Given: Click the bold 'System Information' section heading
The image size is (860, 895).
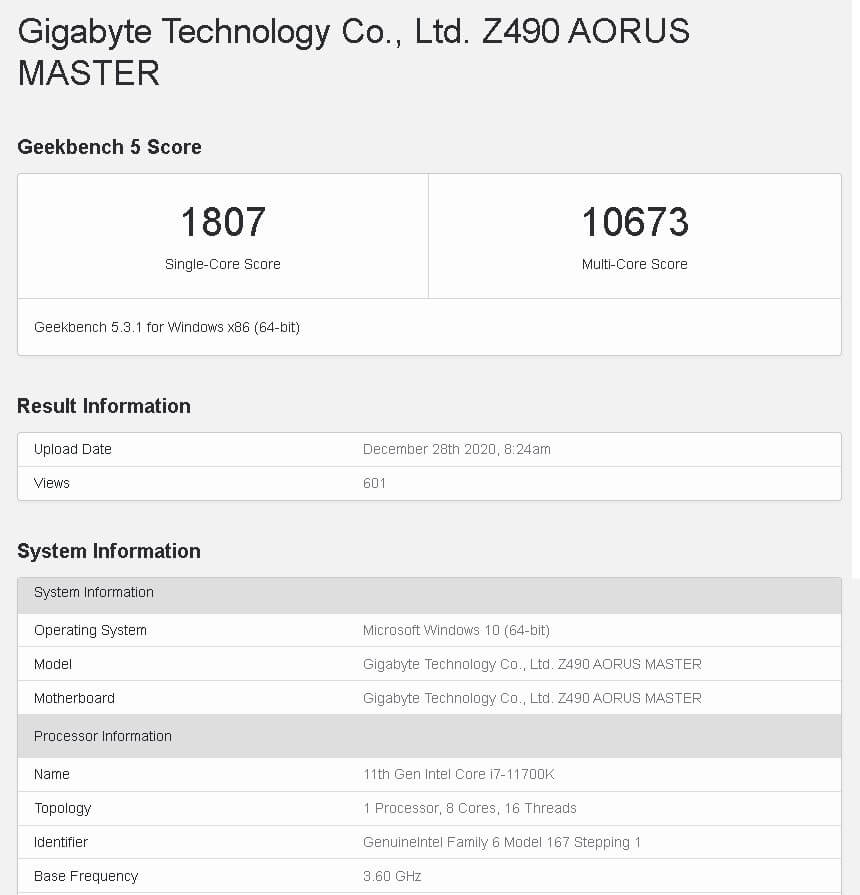Looking at the screenshot, I should [109, 551].
